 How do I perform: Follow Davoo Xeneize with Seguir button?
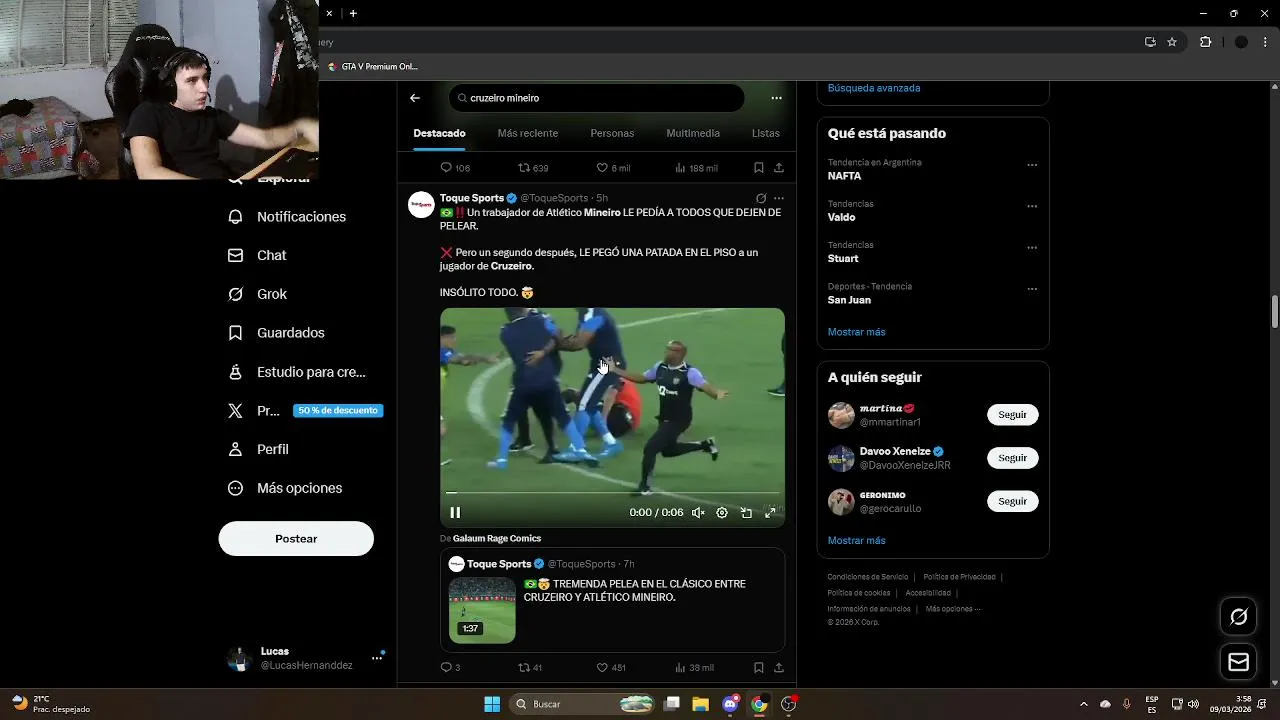(x=1012, y=458)
